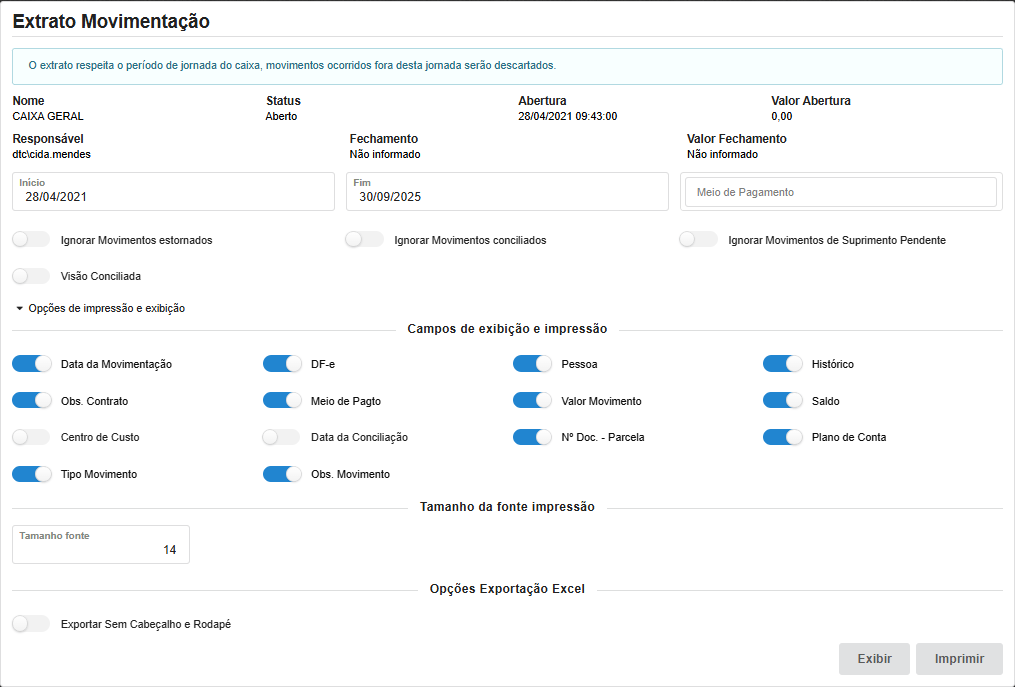Edit the Tamanho fonte input

point(100,550)
